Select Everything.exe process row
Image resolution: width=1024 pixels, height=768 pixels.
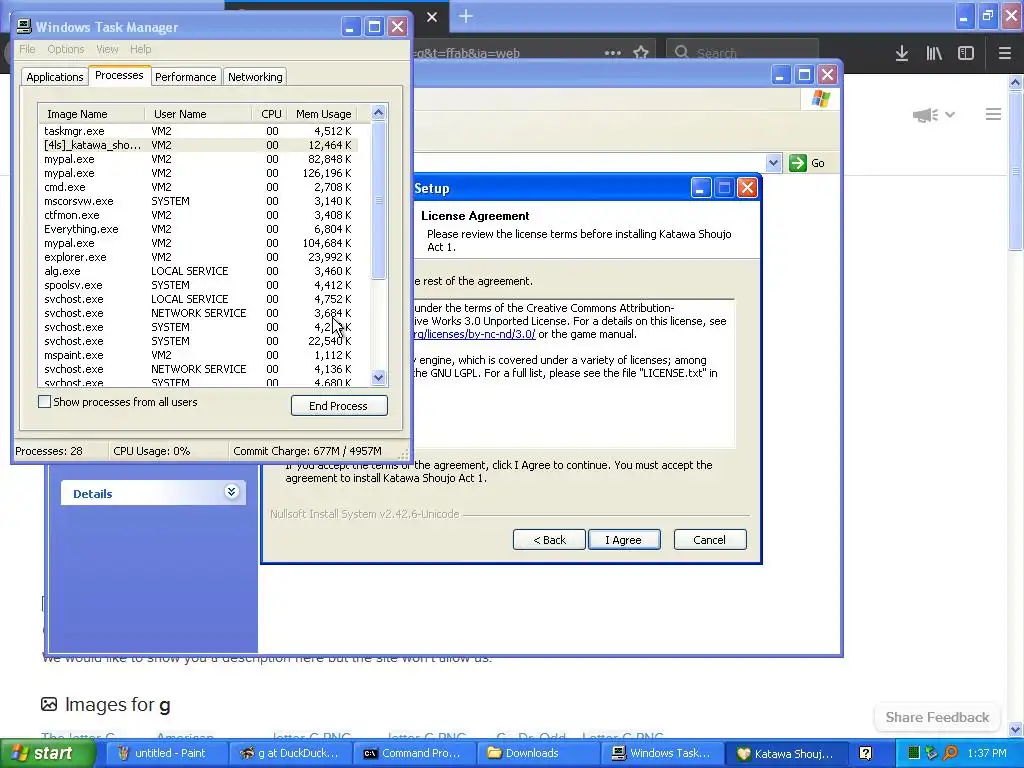199,229
